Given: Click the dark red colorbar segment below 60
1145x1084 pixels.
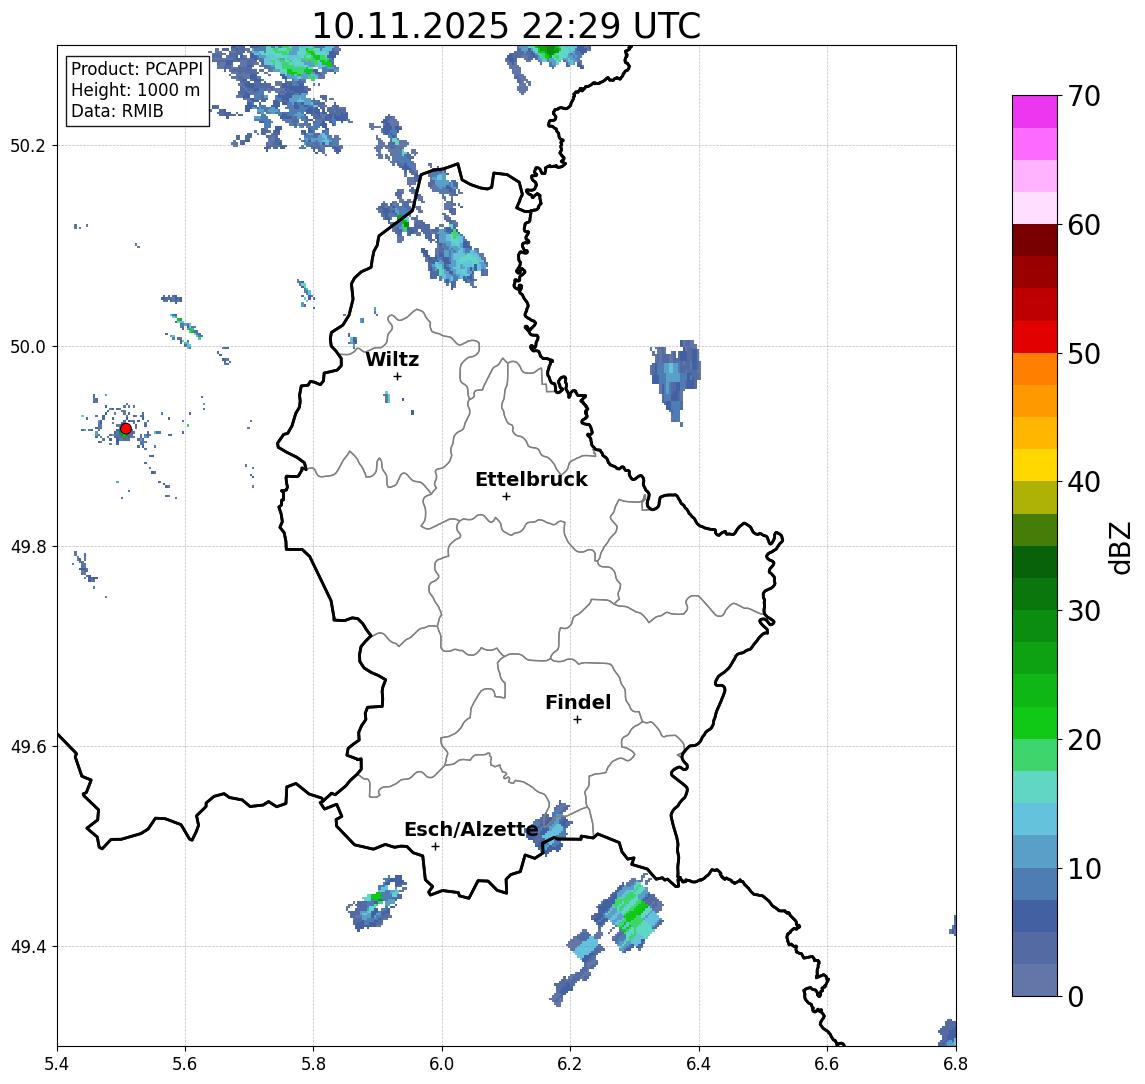Looking at the screenshot, I should click(x=1035, y=240).
